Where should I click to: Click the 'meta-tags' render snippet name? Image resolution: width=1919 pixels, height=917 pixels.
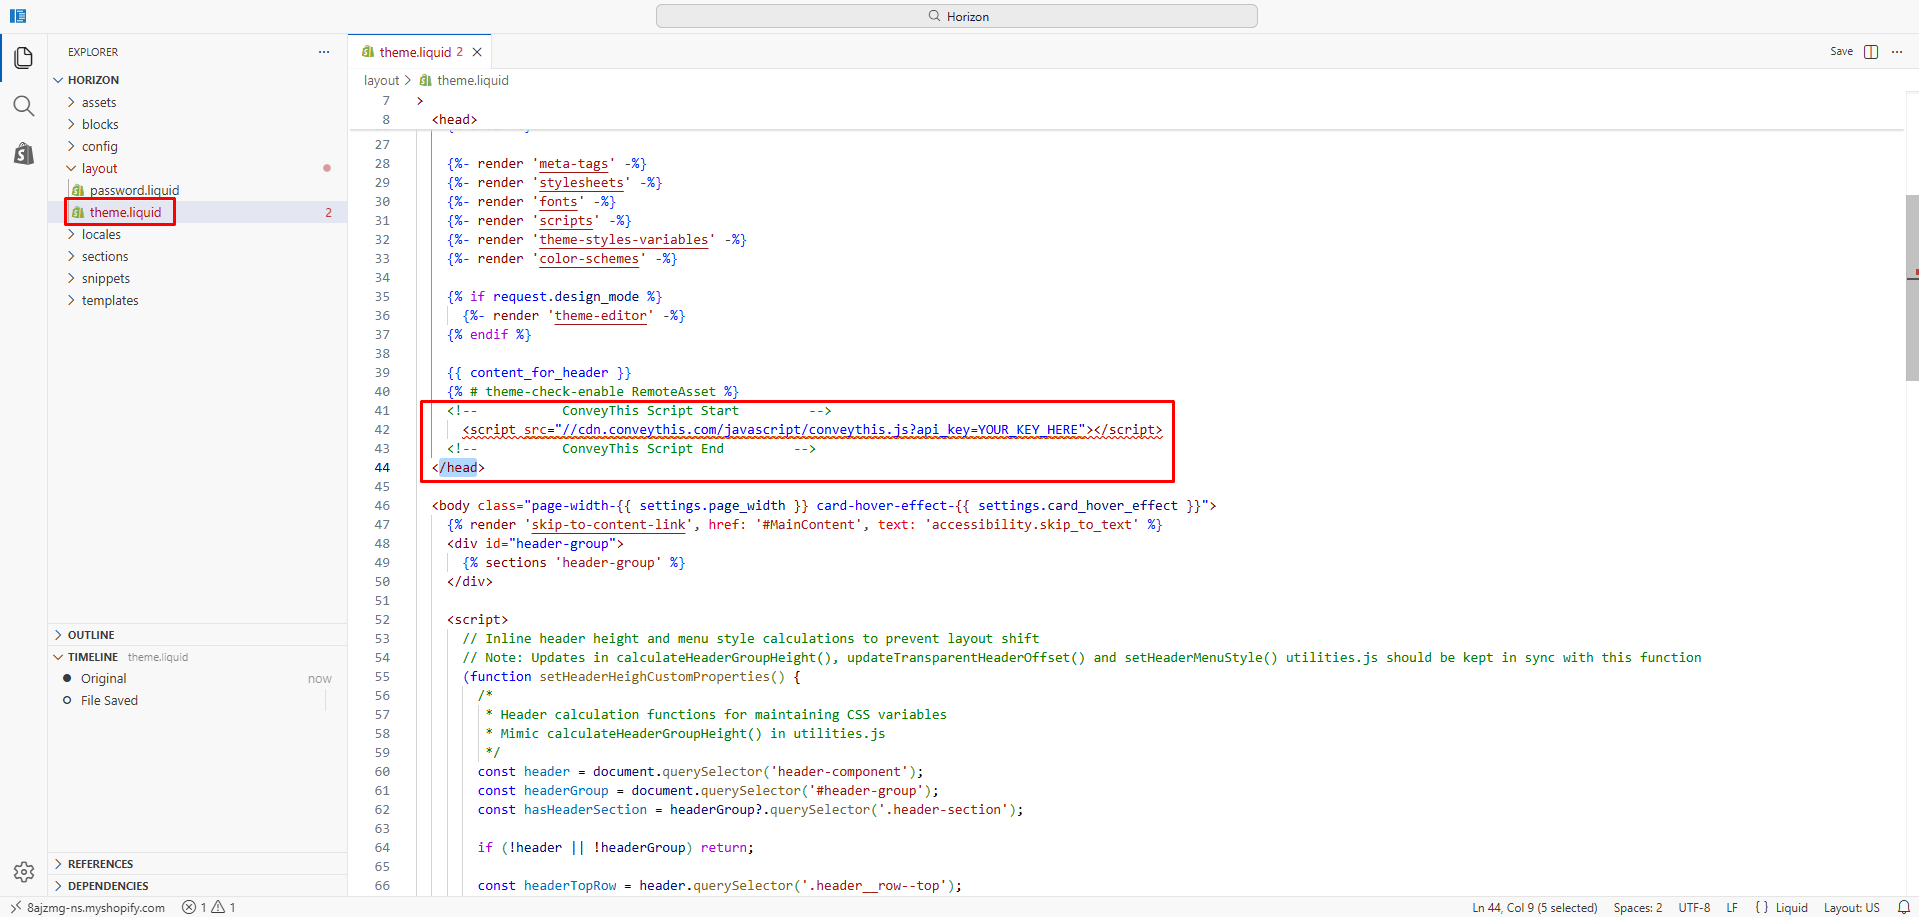574,163
